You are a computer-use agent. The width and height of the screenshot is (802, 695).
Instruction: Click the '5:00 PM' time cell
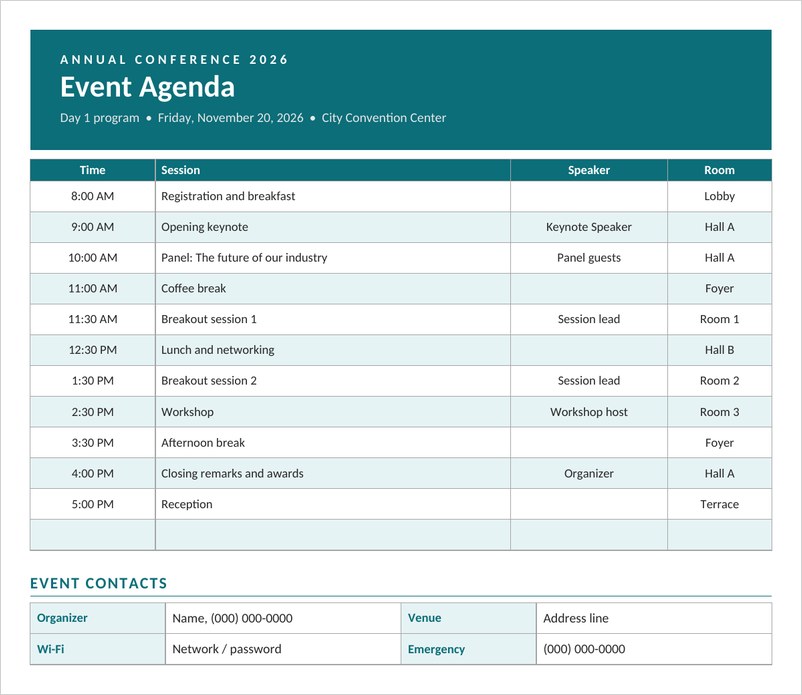coord(93,504)
